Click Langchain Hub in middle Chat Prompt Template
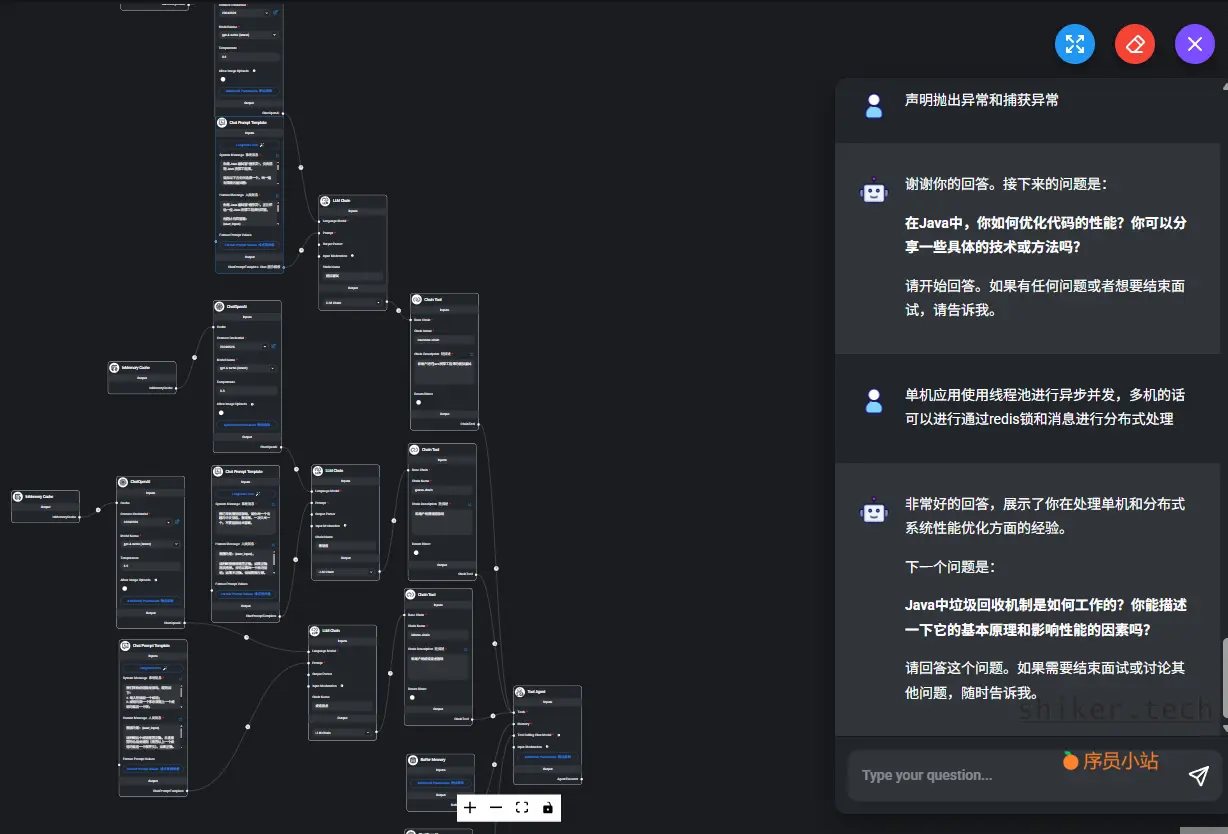 pos(245,493)
